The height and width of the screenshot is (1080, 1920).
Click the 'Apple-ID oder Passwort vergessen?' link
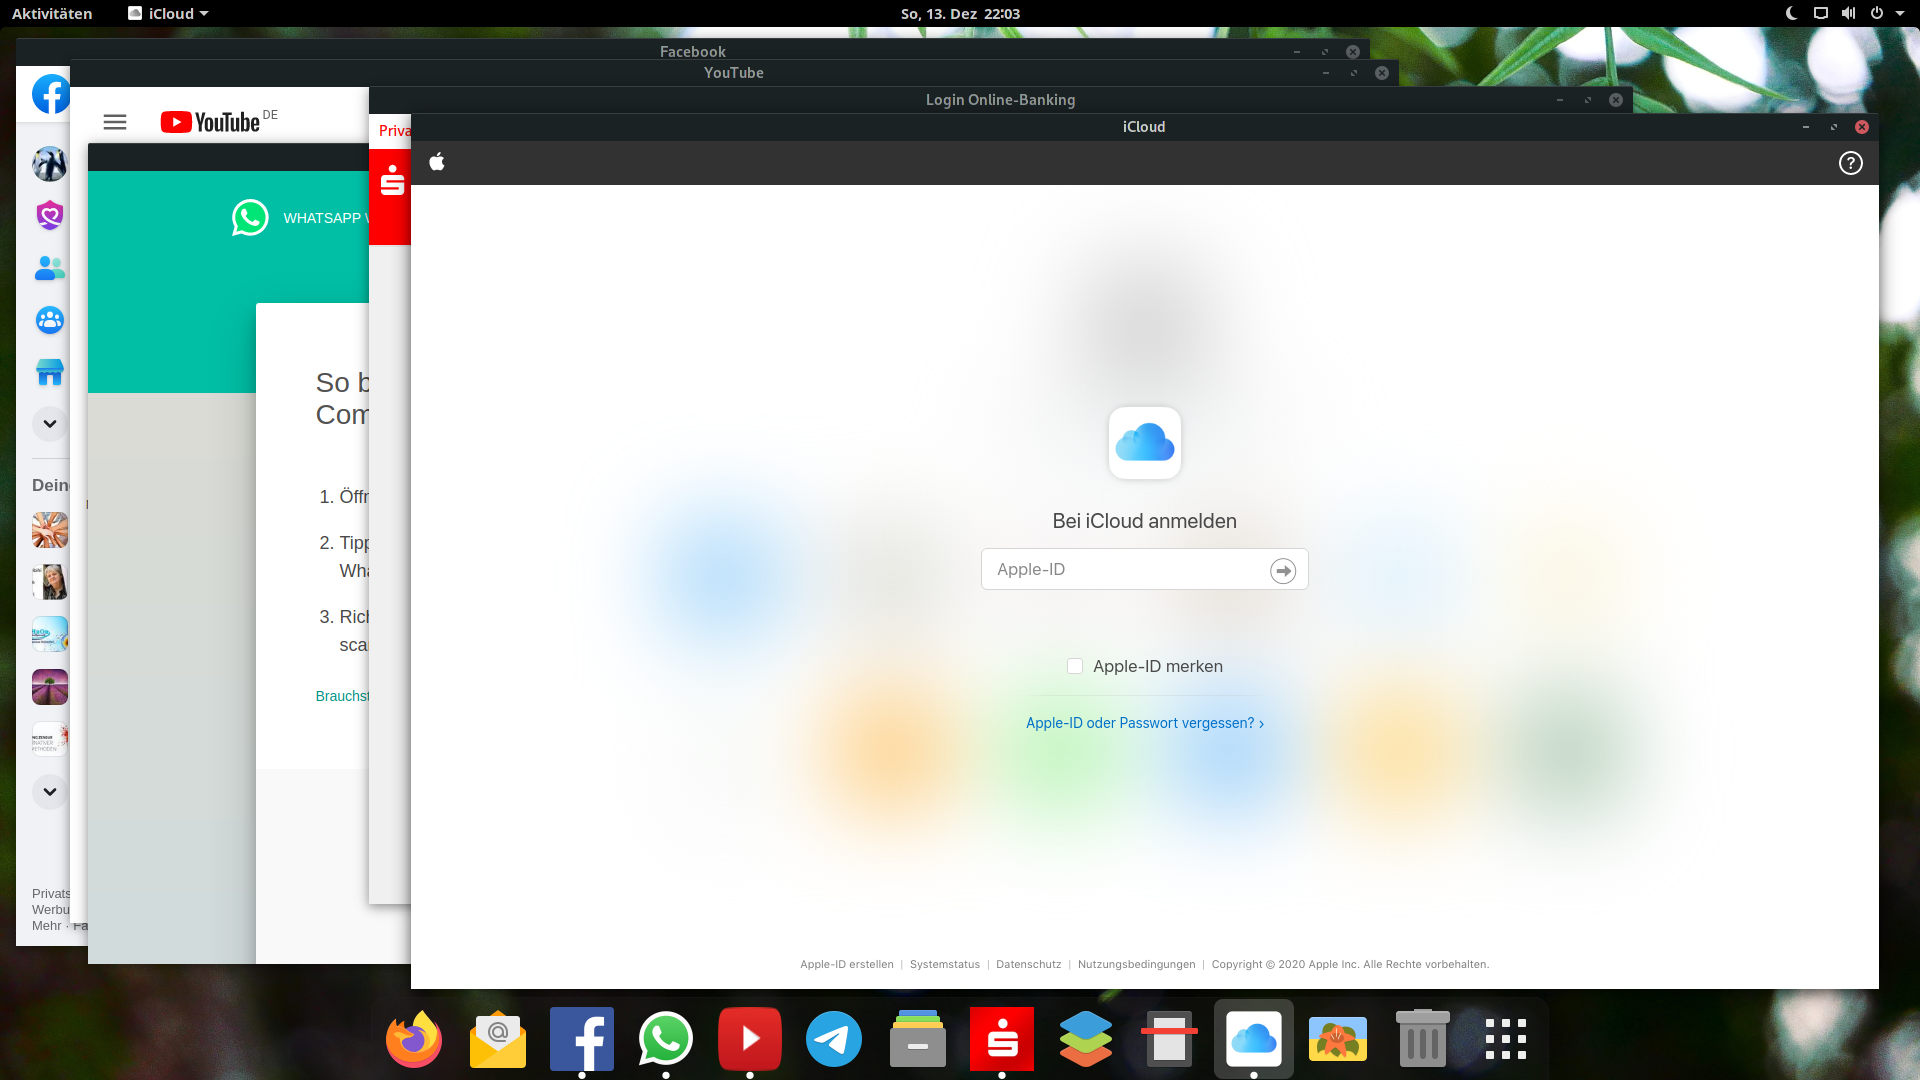pyautogui.click(x=1144, y=722)
